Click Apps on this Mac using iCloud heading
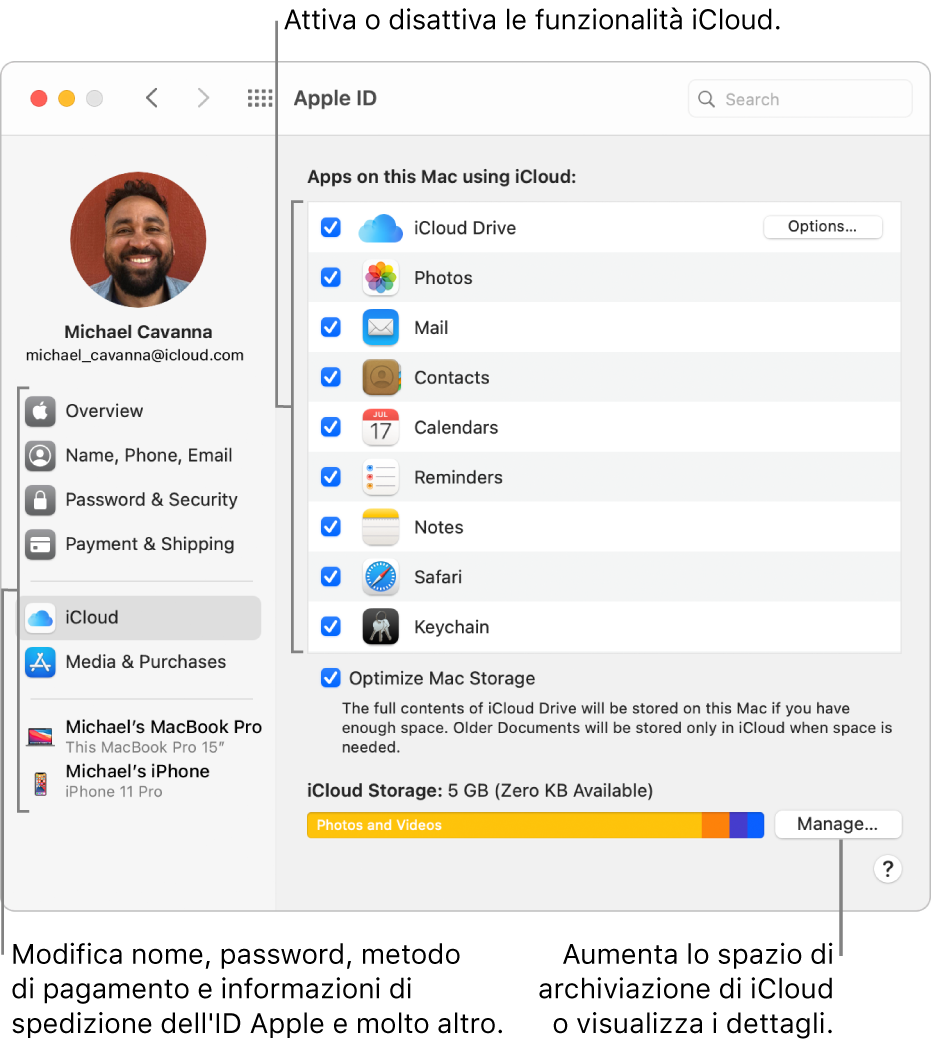 click(x=441, y=177)
